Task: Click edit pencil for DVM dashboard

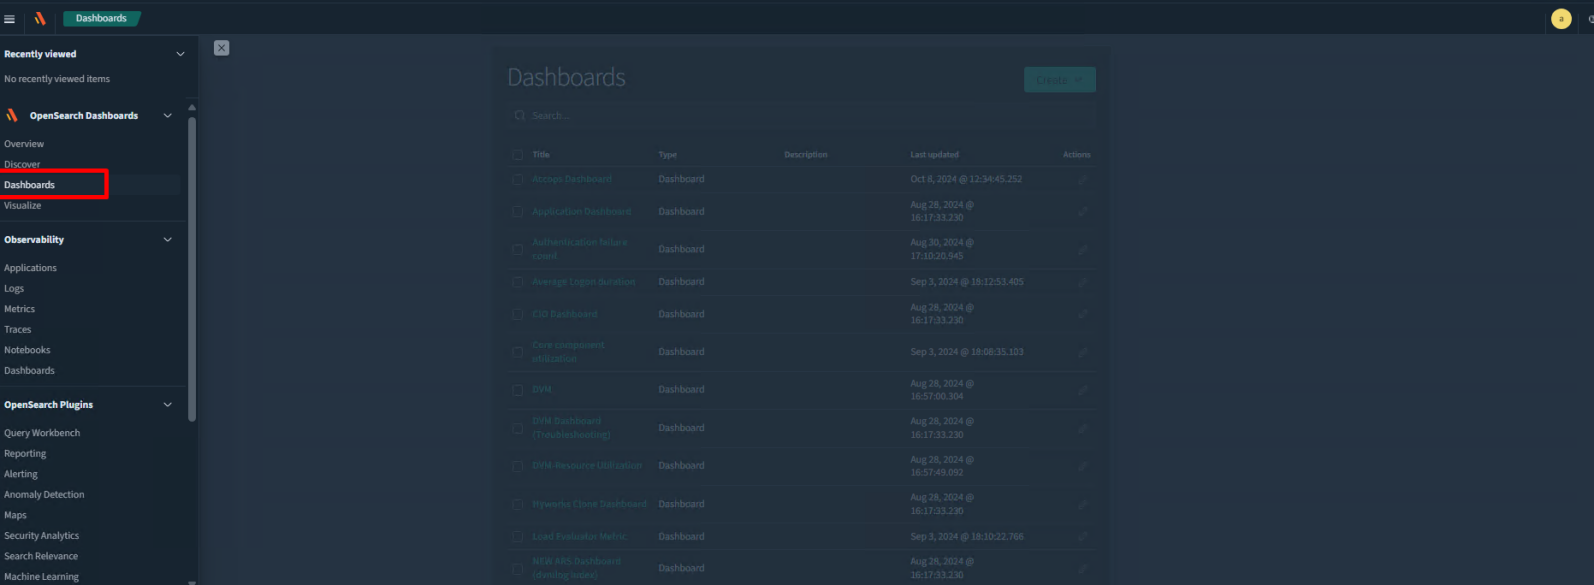Action: [1082, 390]
